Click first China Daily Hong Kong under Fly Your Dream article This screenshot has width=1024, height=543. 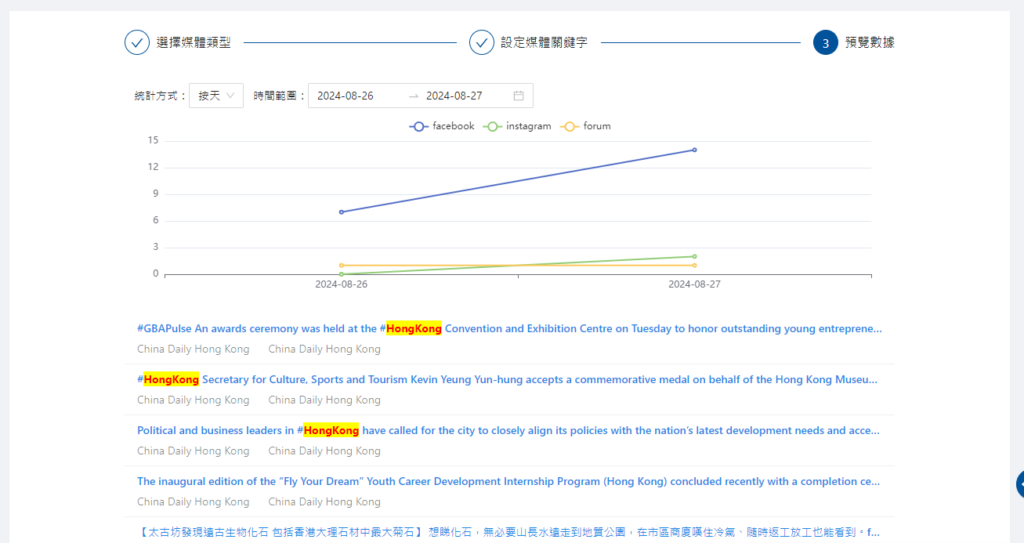(193, 502)
